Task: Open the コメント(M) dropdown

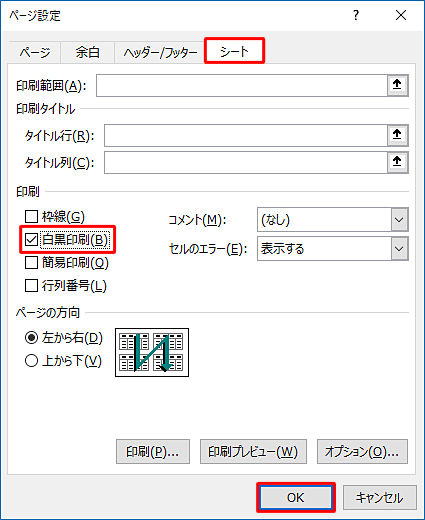Action: point(399,220)
